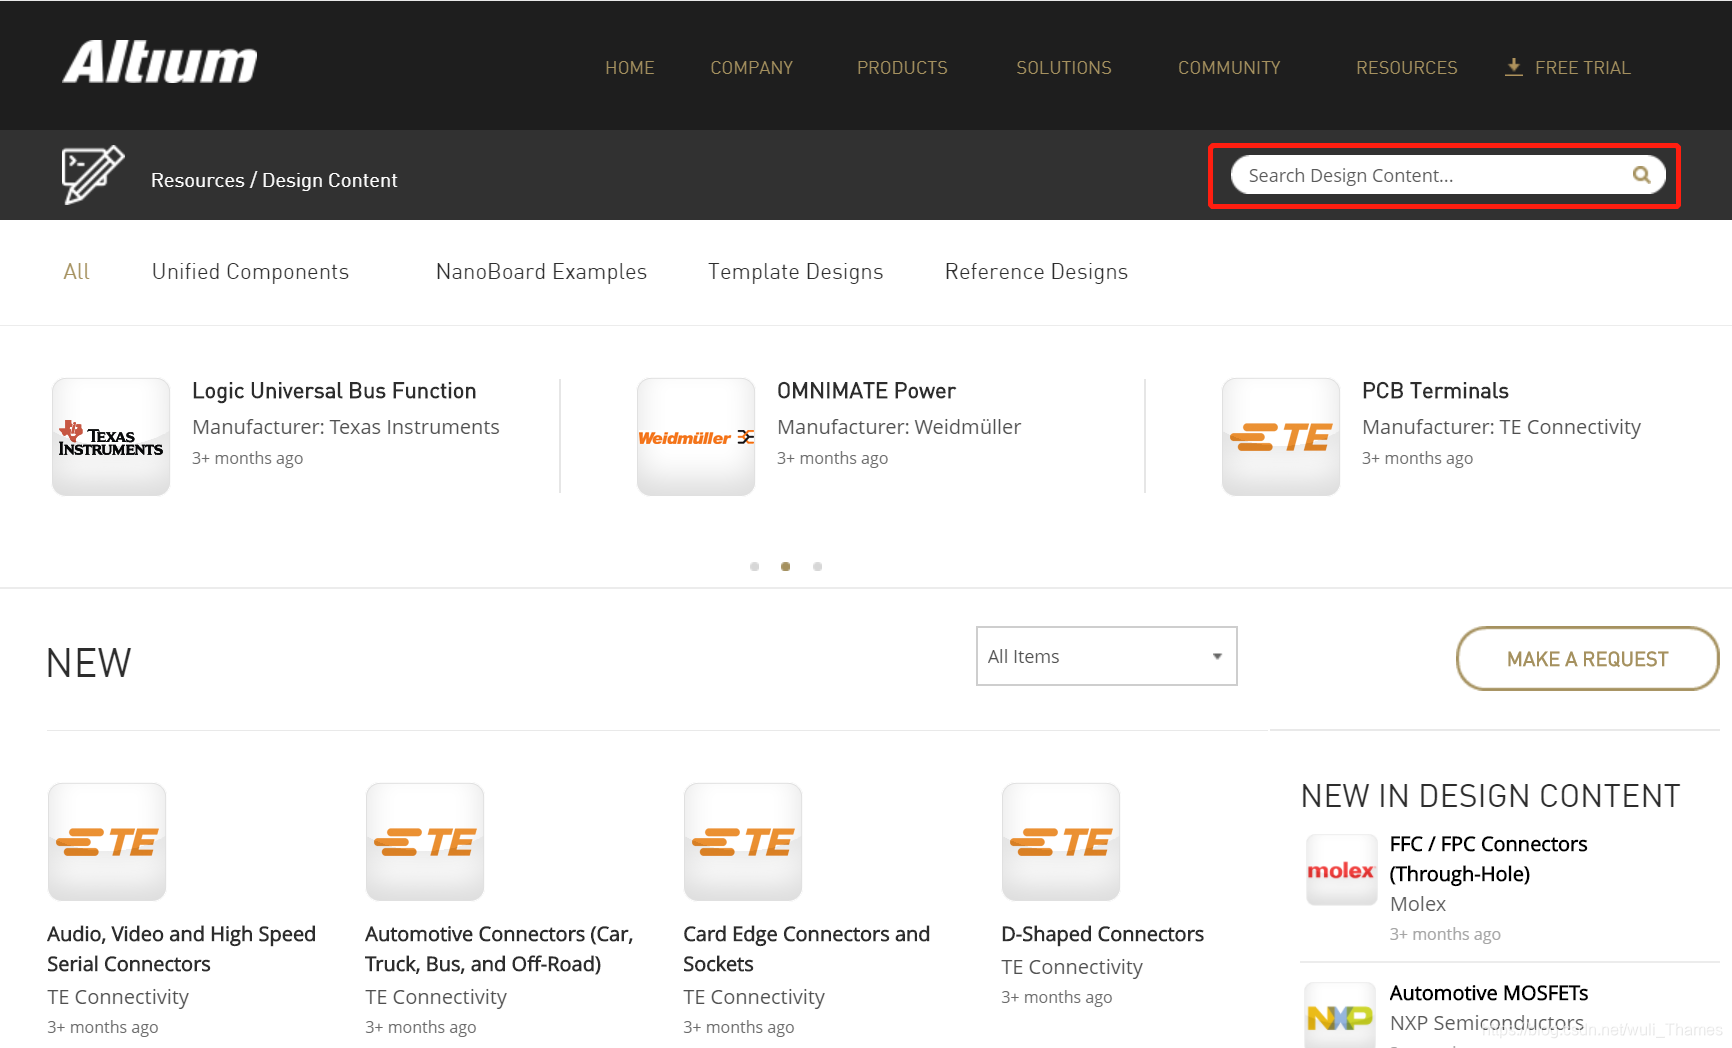Viewport: 1732px width, 1048px height.
Task: Click NXP Semiconductors text
Action: click(1487, 1023)
